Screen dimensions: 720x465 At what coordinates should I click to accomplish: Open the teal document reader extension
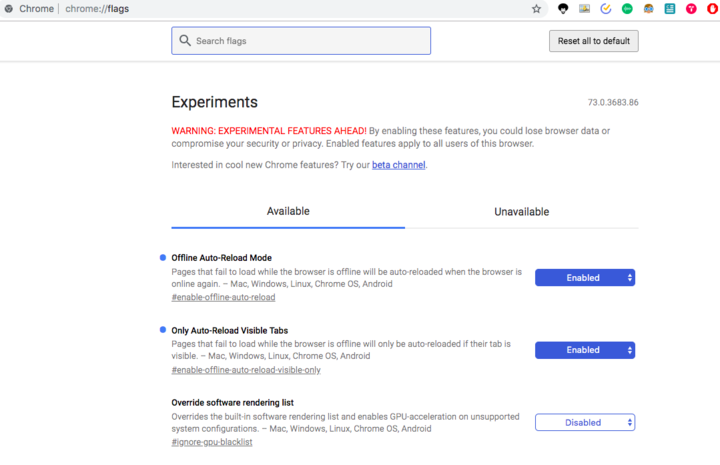[670, 9]
